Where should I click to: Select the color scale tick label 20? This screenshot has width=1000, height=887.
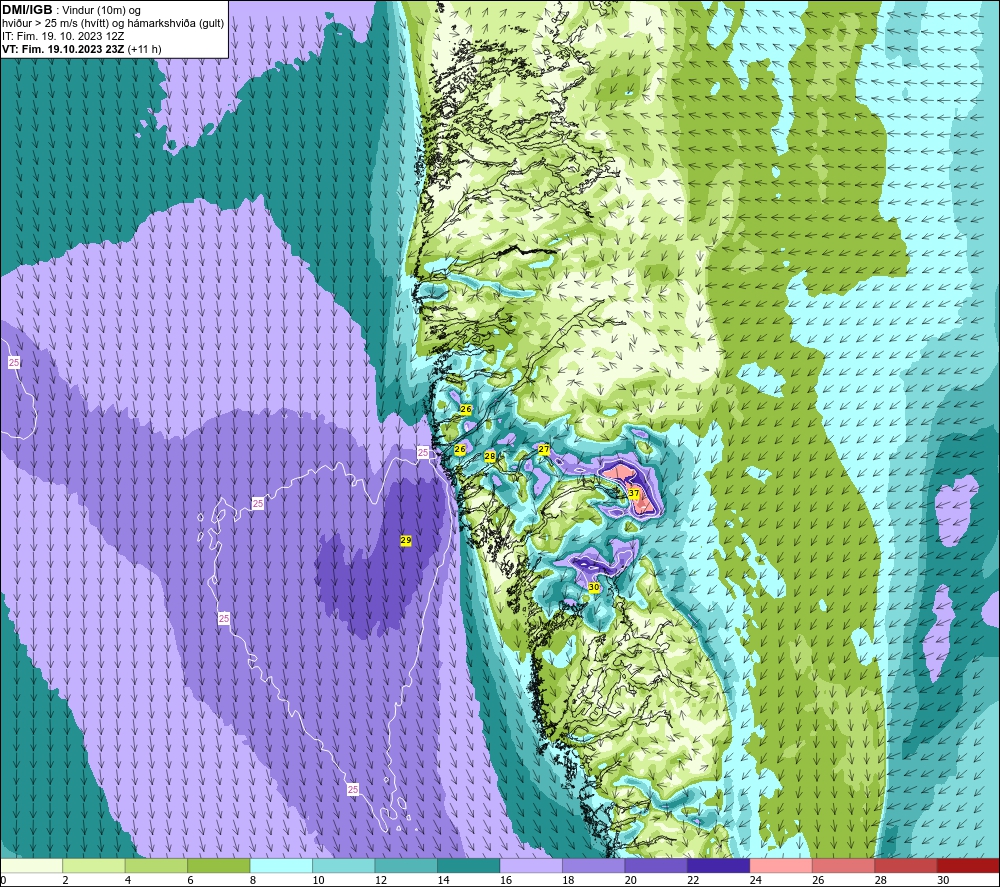click(631, 880)
